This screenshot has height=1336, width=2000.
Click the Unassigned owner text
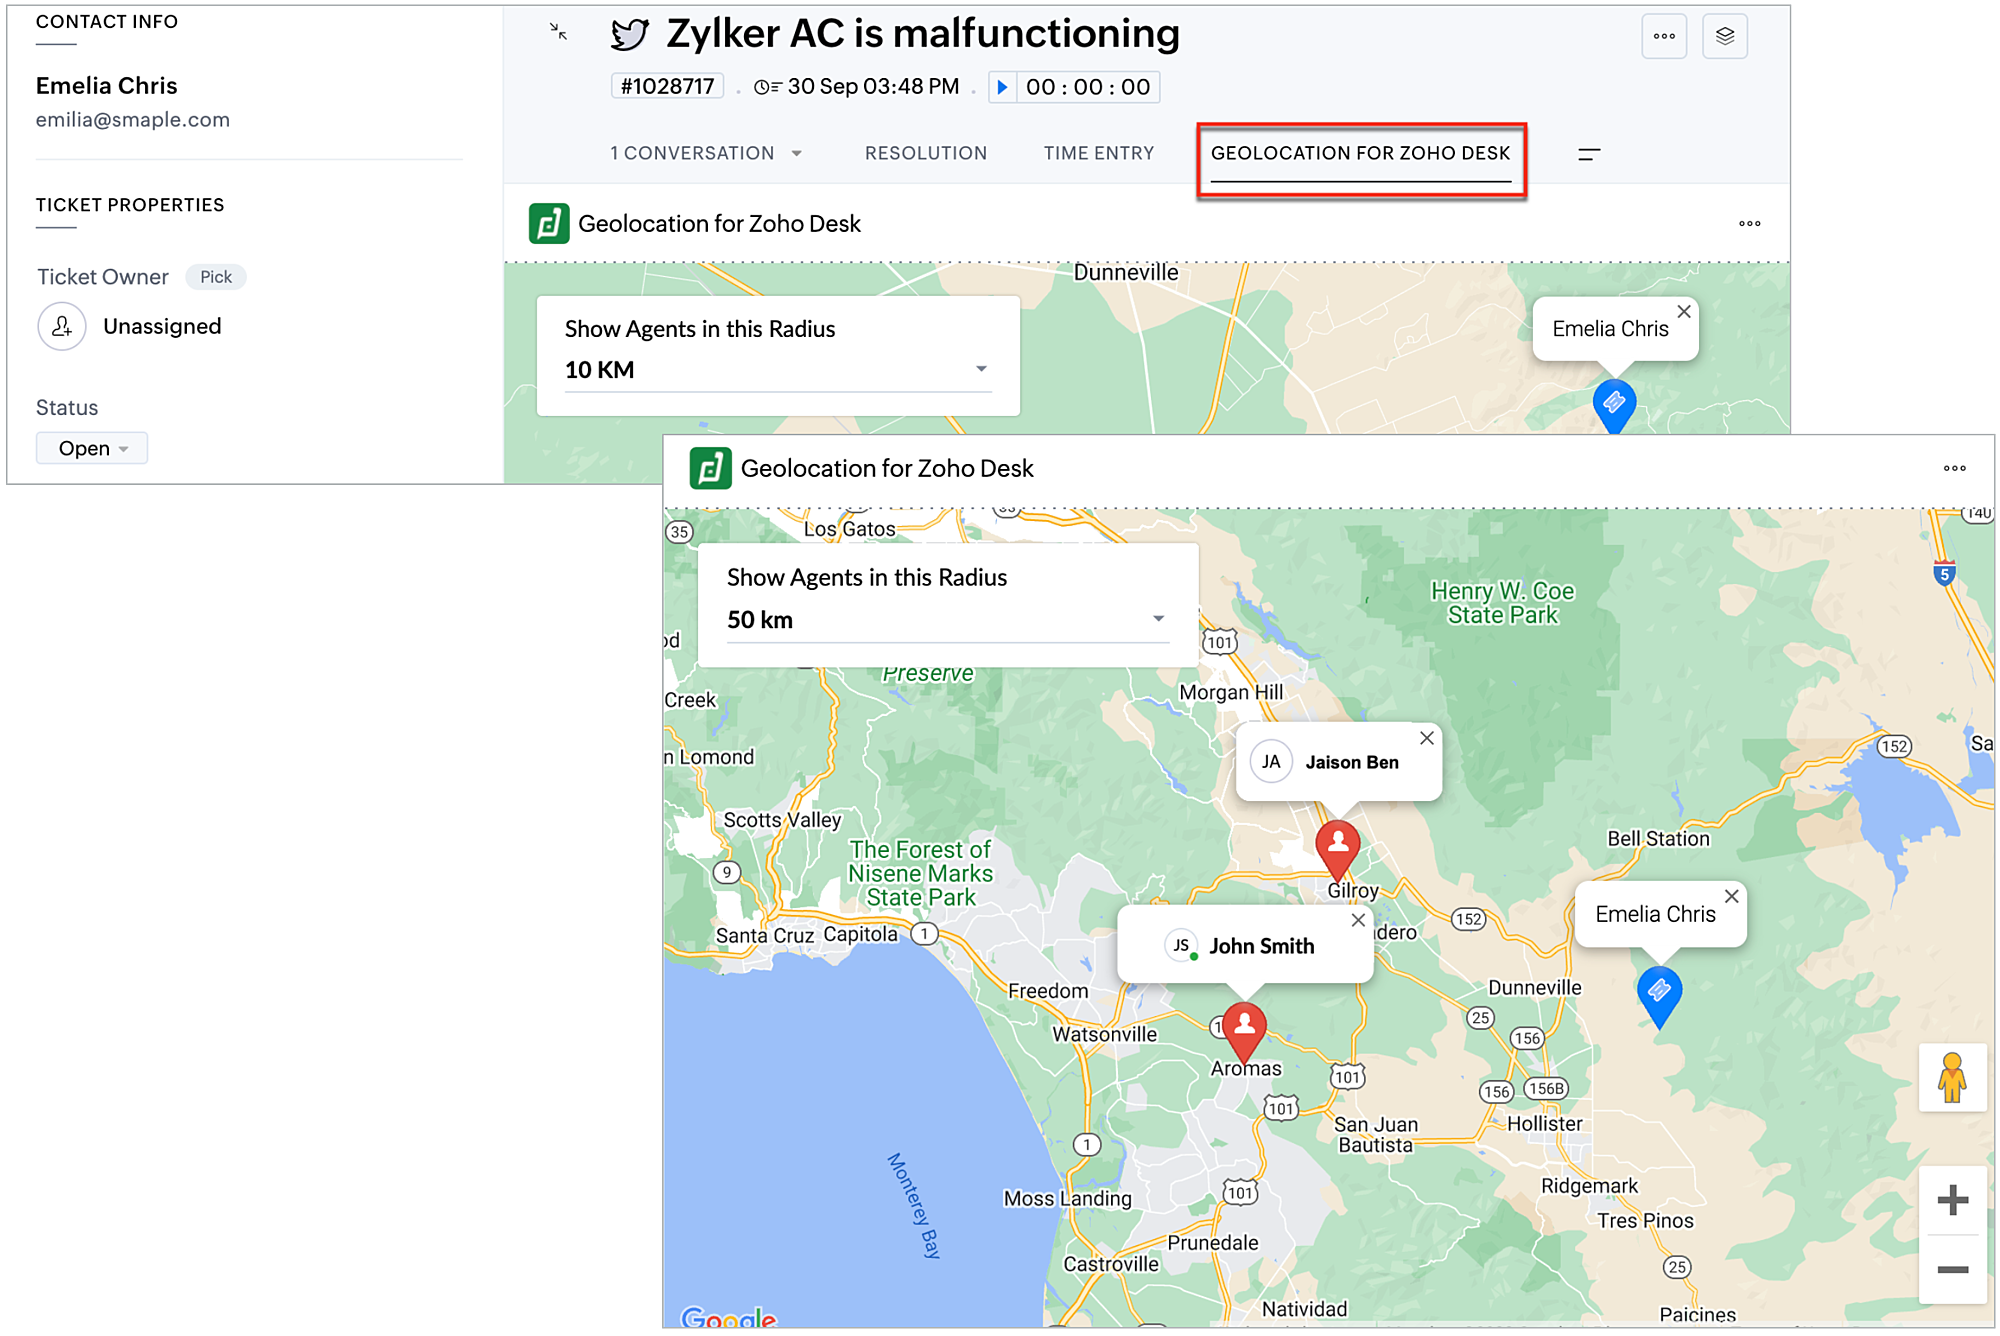click(162, 326)
